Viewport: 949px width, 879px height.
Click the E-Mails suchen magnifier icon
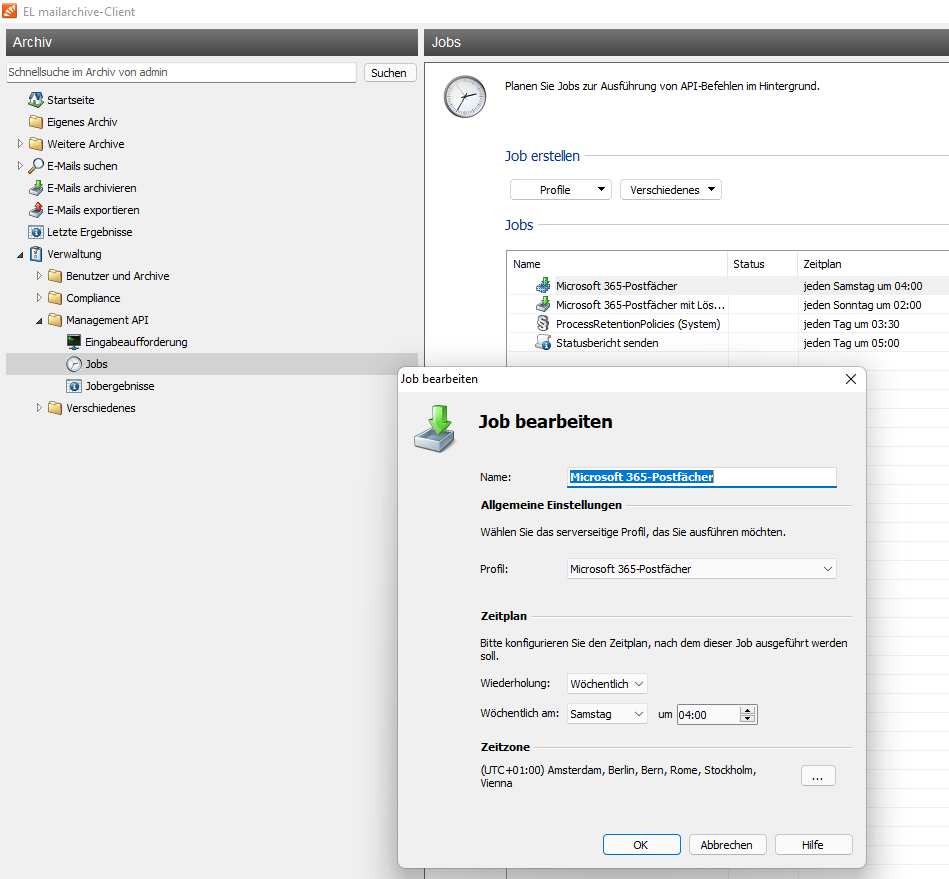(x=36, y=166)
